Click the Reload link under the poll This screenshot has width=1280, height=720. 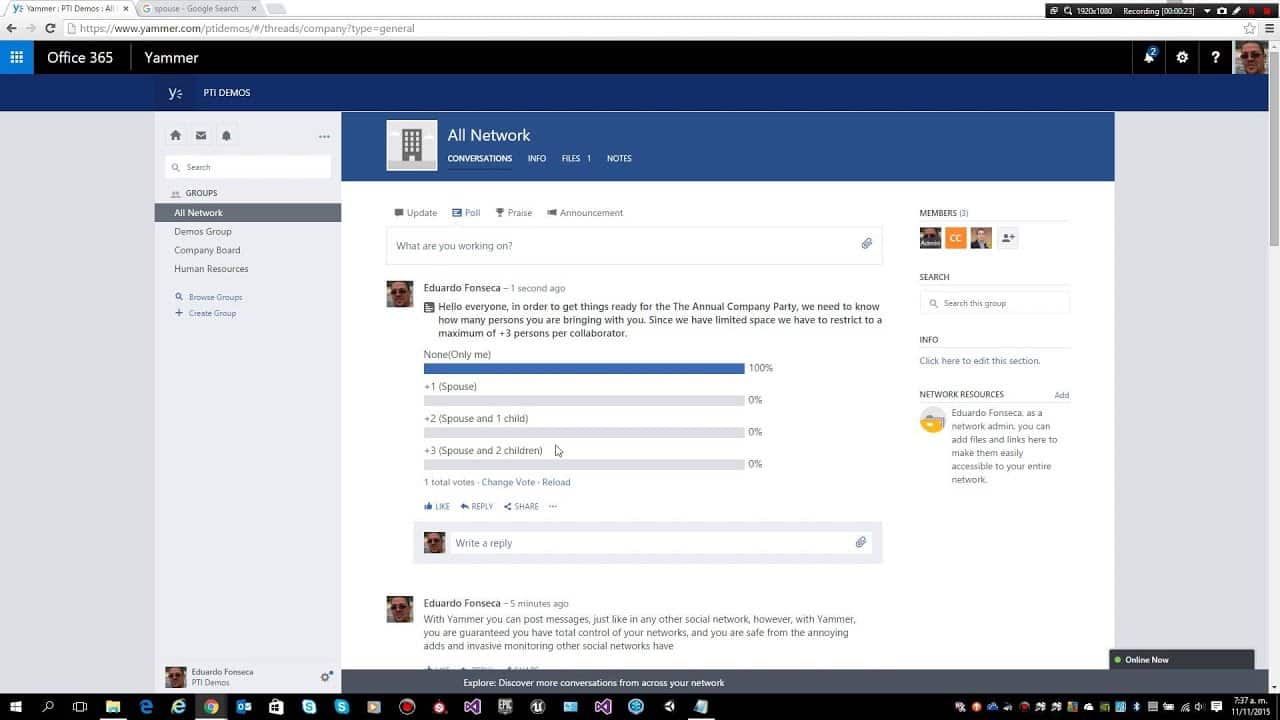click(556, 482)
